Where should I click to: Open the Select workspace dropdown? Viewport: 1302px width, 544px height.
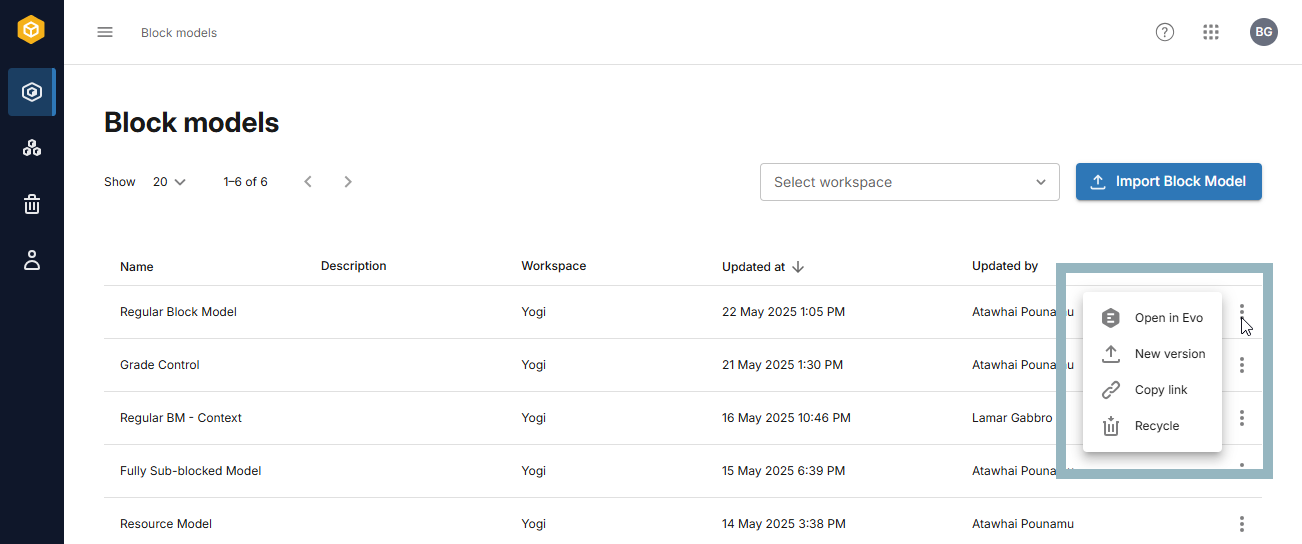tap(909, 182)
